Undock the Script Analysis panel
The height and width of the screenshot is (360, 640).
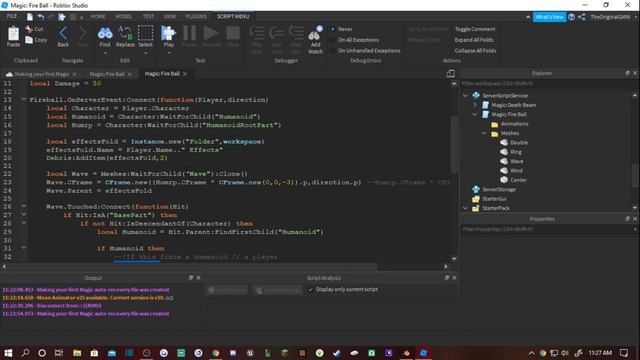pos(447,278)
